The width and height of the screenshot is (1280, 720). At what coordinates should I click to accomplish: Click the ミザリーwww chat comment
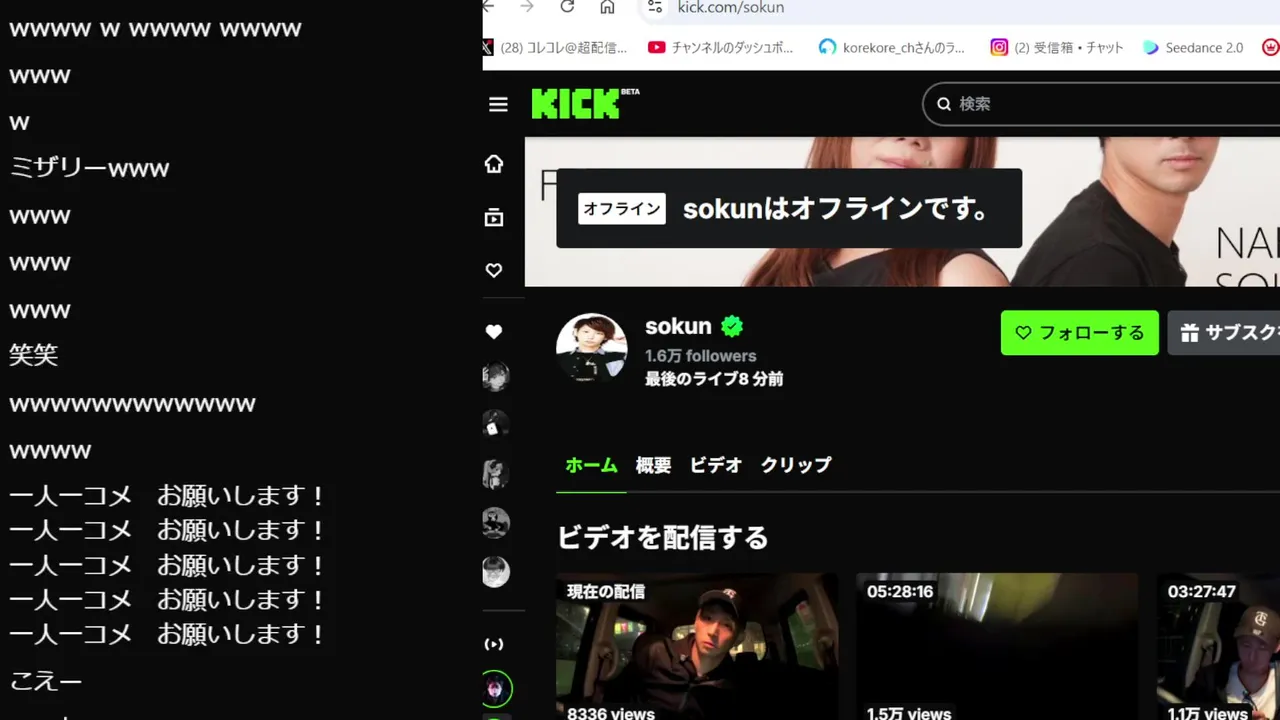[x=89, y=168]
